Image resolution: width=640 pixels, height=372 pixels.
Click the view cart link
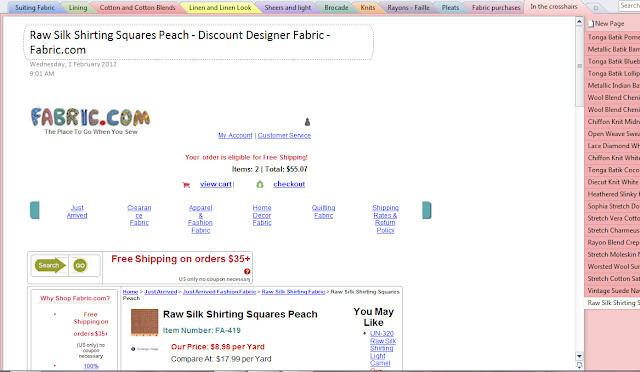216,184
